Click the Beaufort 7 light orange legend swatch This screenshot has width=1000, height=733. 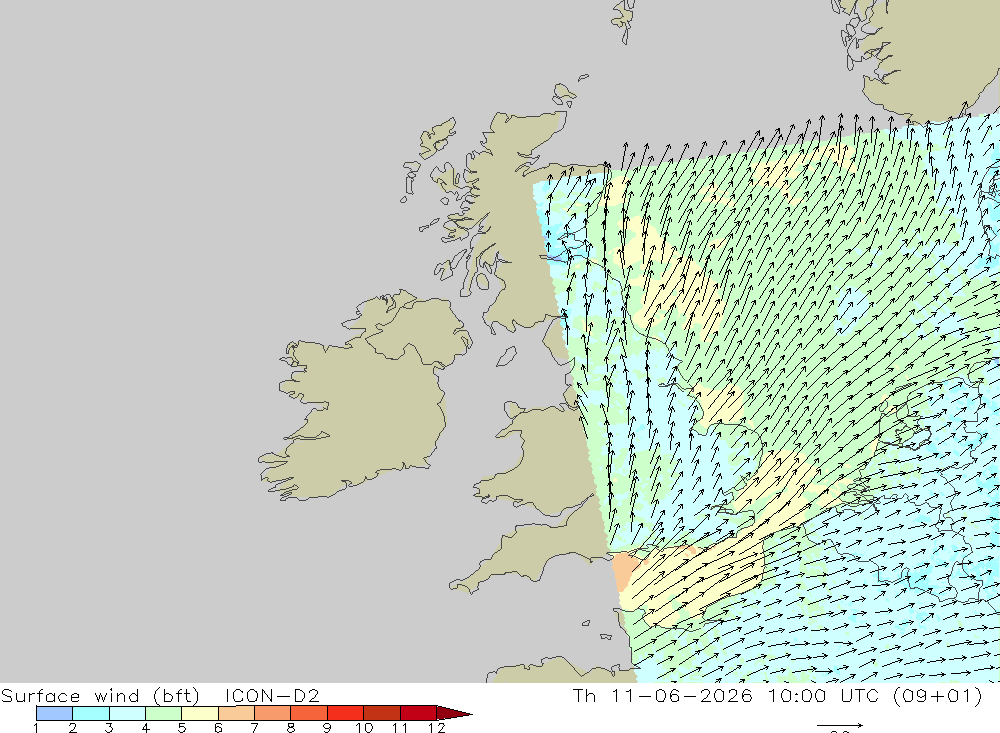(272, 713)
